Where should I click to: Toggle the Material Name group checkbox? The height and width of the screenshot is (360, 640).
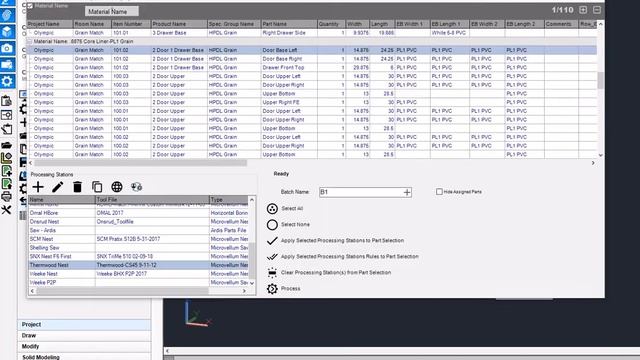[30, 6]
